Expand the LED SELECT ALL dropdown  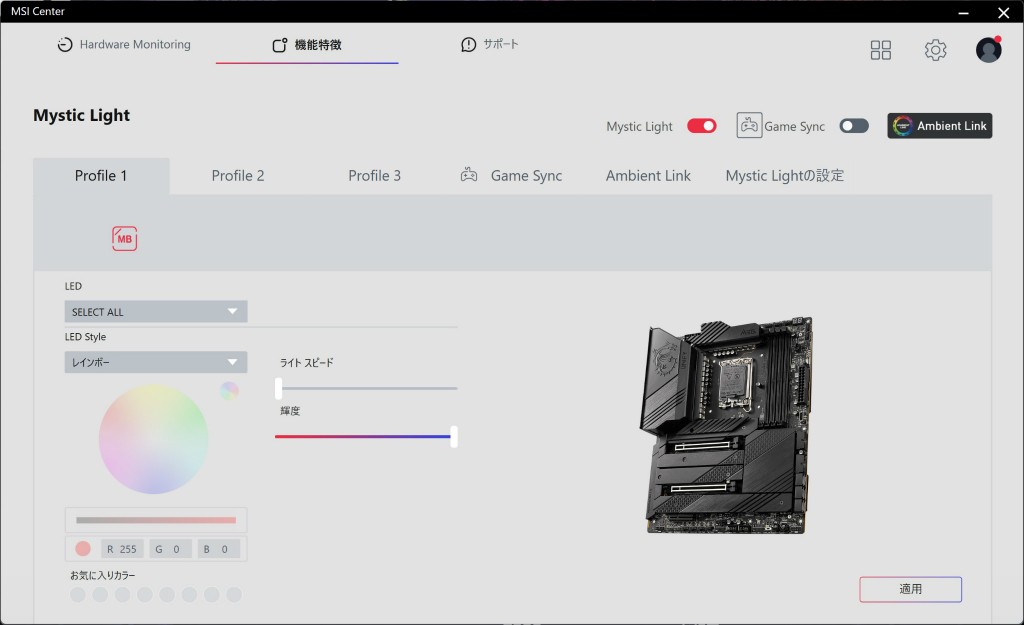156,312
